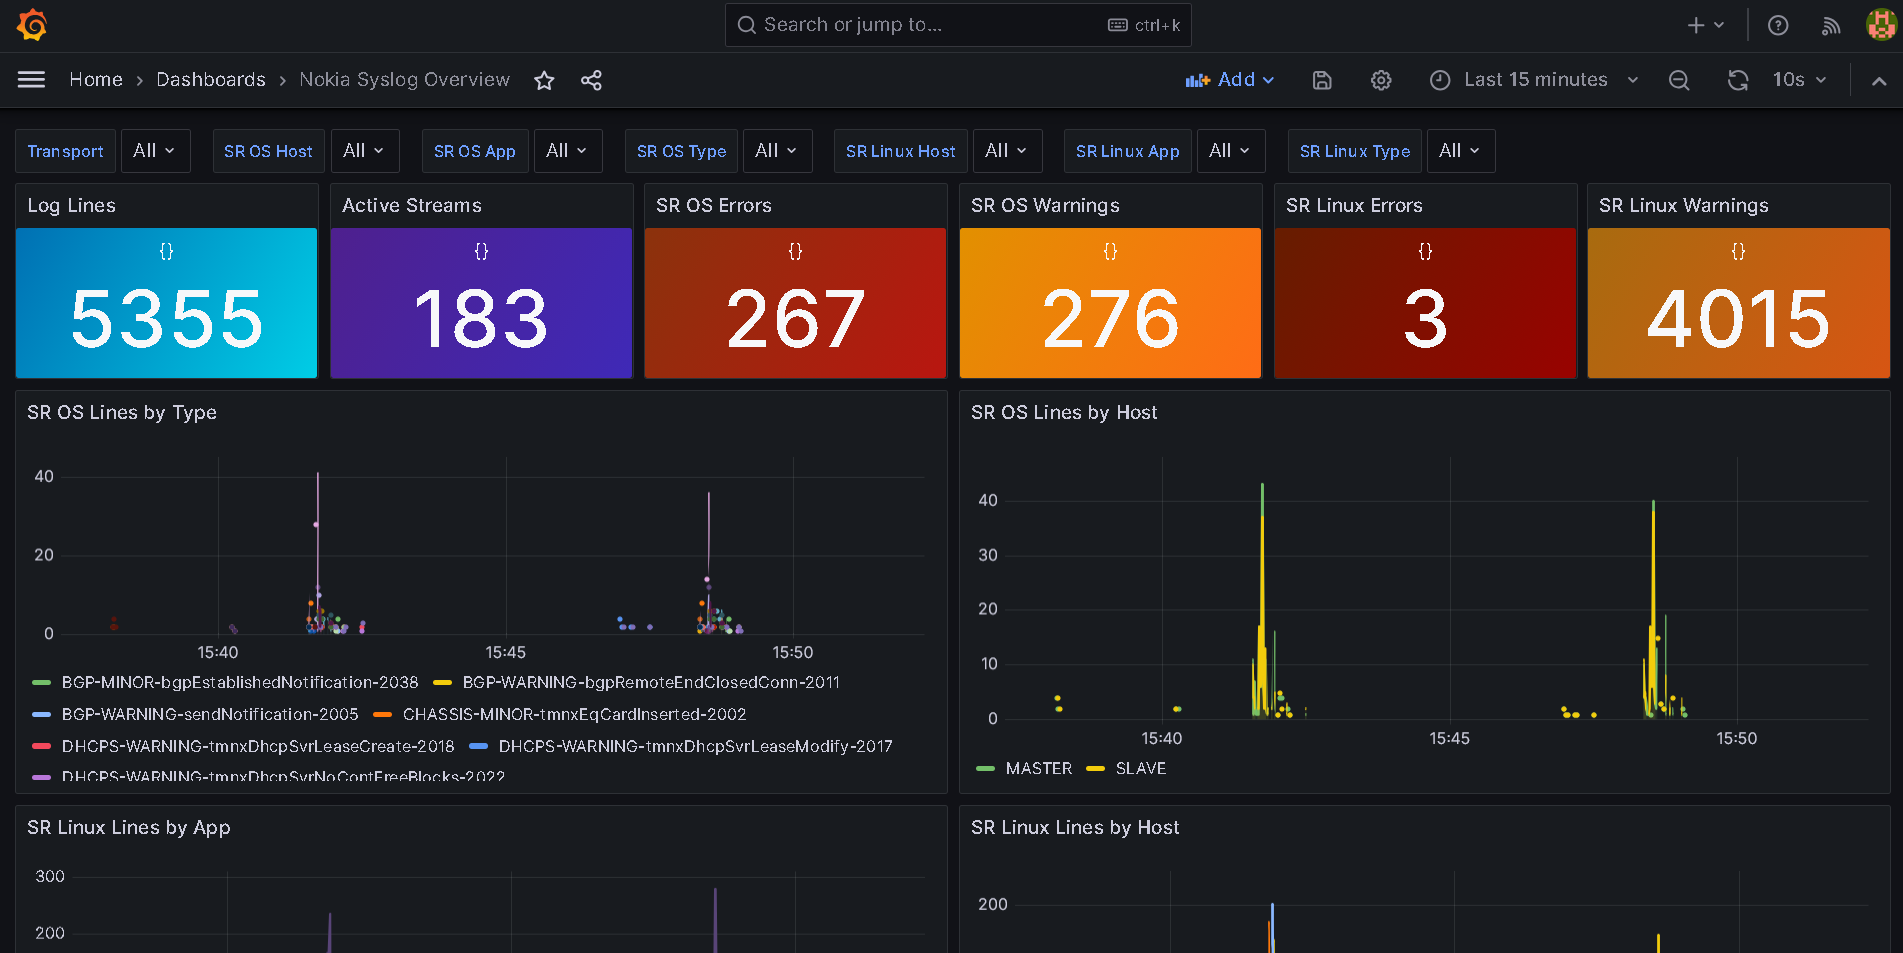Toggle BGP-WARNING-sendNotification-2005 legend series
This screenshot has height=953, width=1903.
point(210,714)
